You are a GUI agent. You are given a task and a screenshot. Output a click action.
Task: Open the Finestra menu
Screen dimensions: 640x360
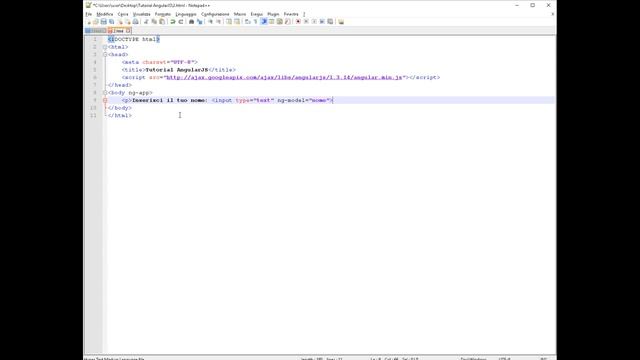(291, 14)
